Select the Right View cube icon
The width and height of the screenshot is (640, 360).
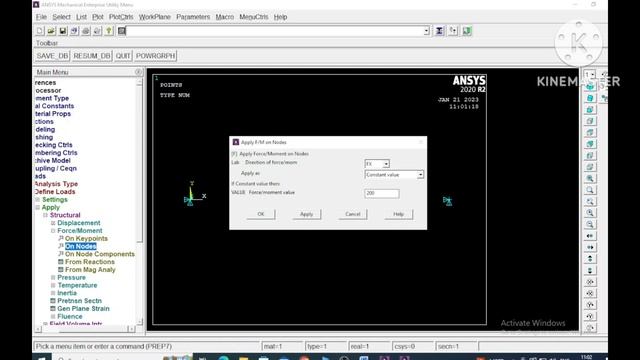pos(590,121)
